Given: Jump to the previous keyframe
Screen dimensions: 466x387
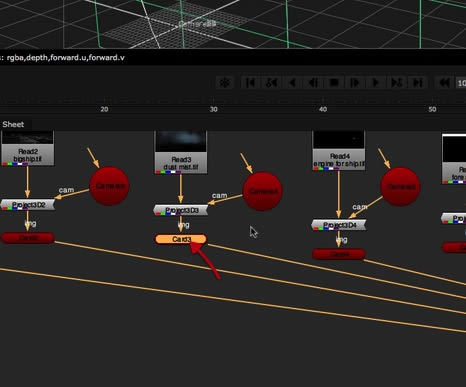Looking at the screenshot, I should pyautogui.click(x=271, y=82).
